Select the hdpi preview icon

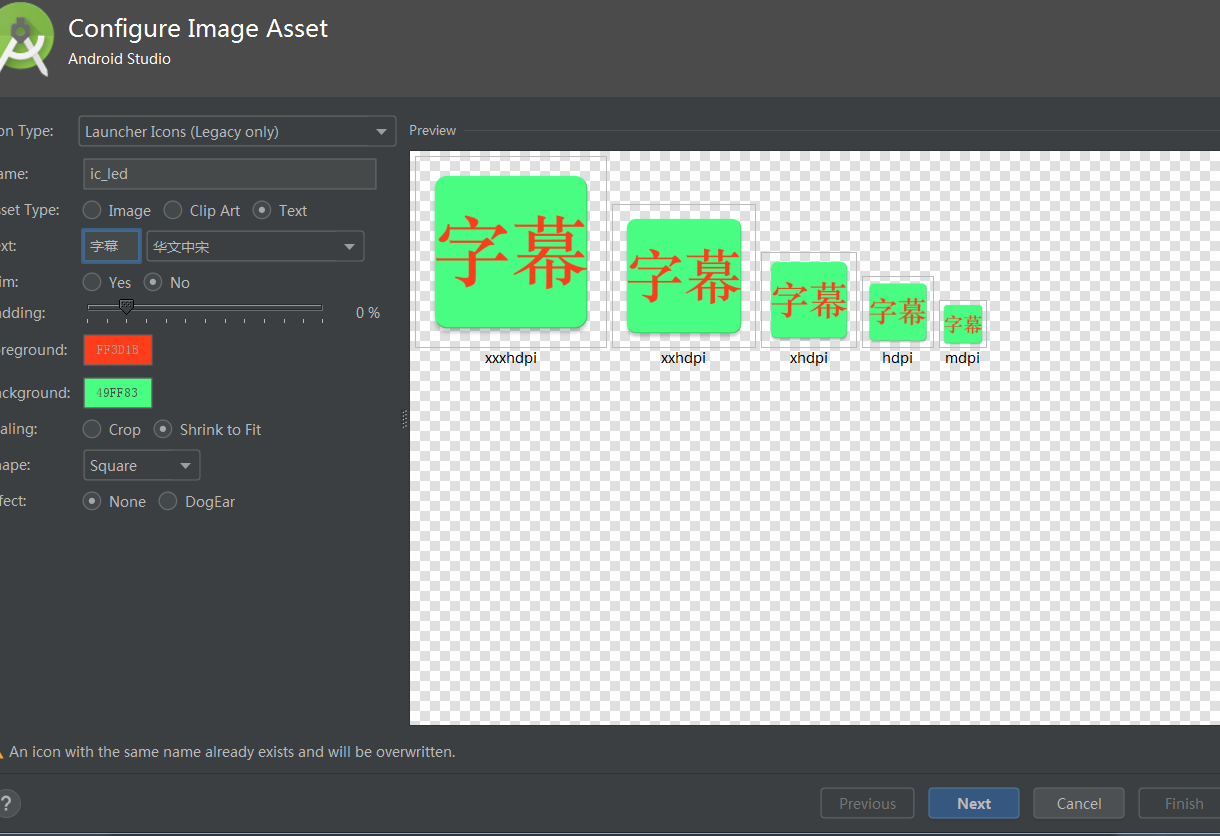tap(898, 312)
